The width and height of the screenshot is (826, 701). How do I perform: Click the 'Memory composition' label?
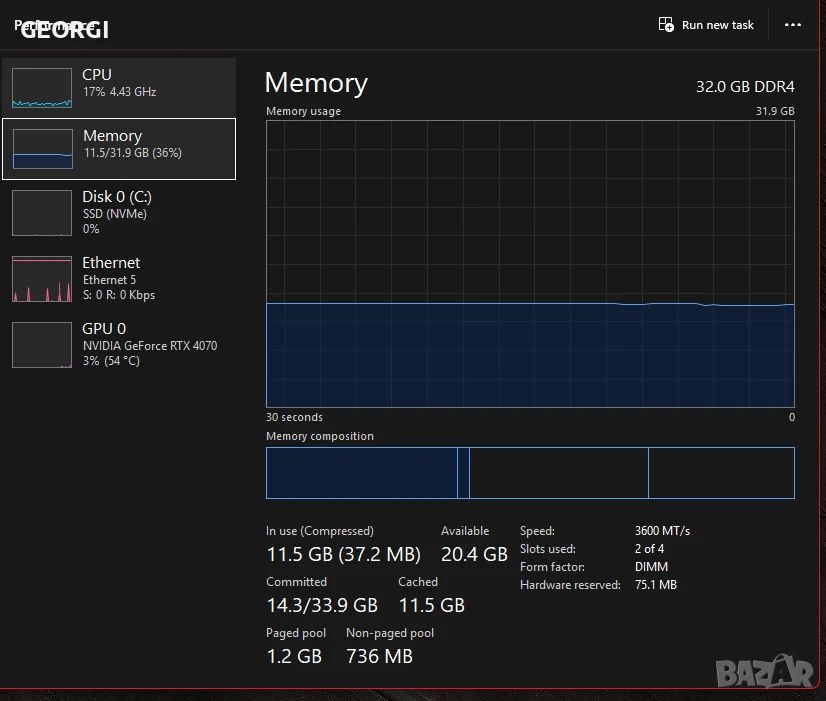point(320,436)
